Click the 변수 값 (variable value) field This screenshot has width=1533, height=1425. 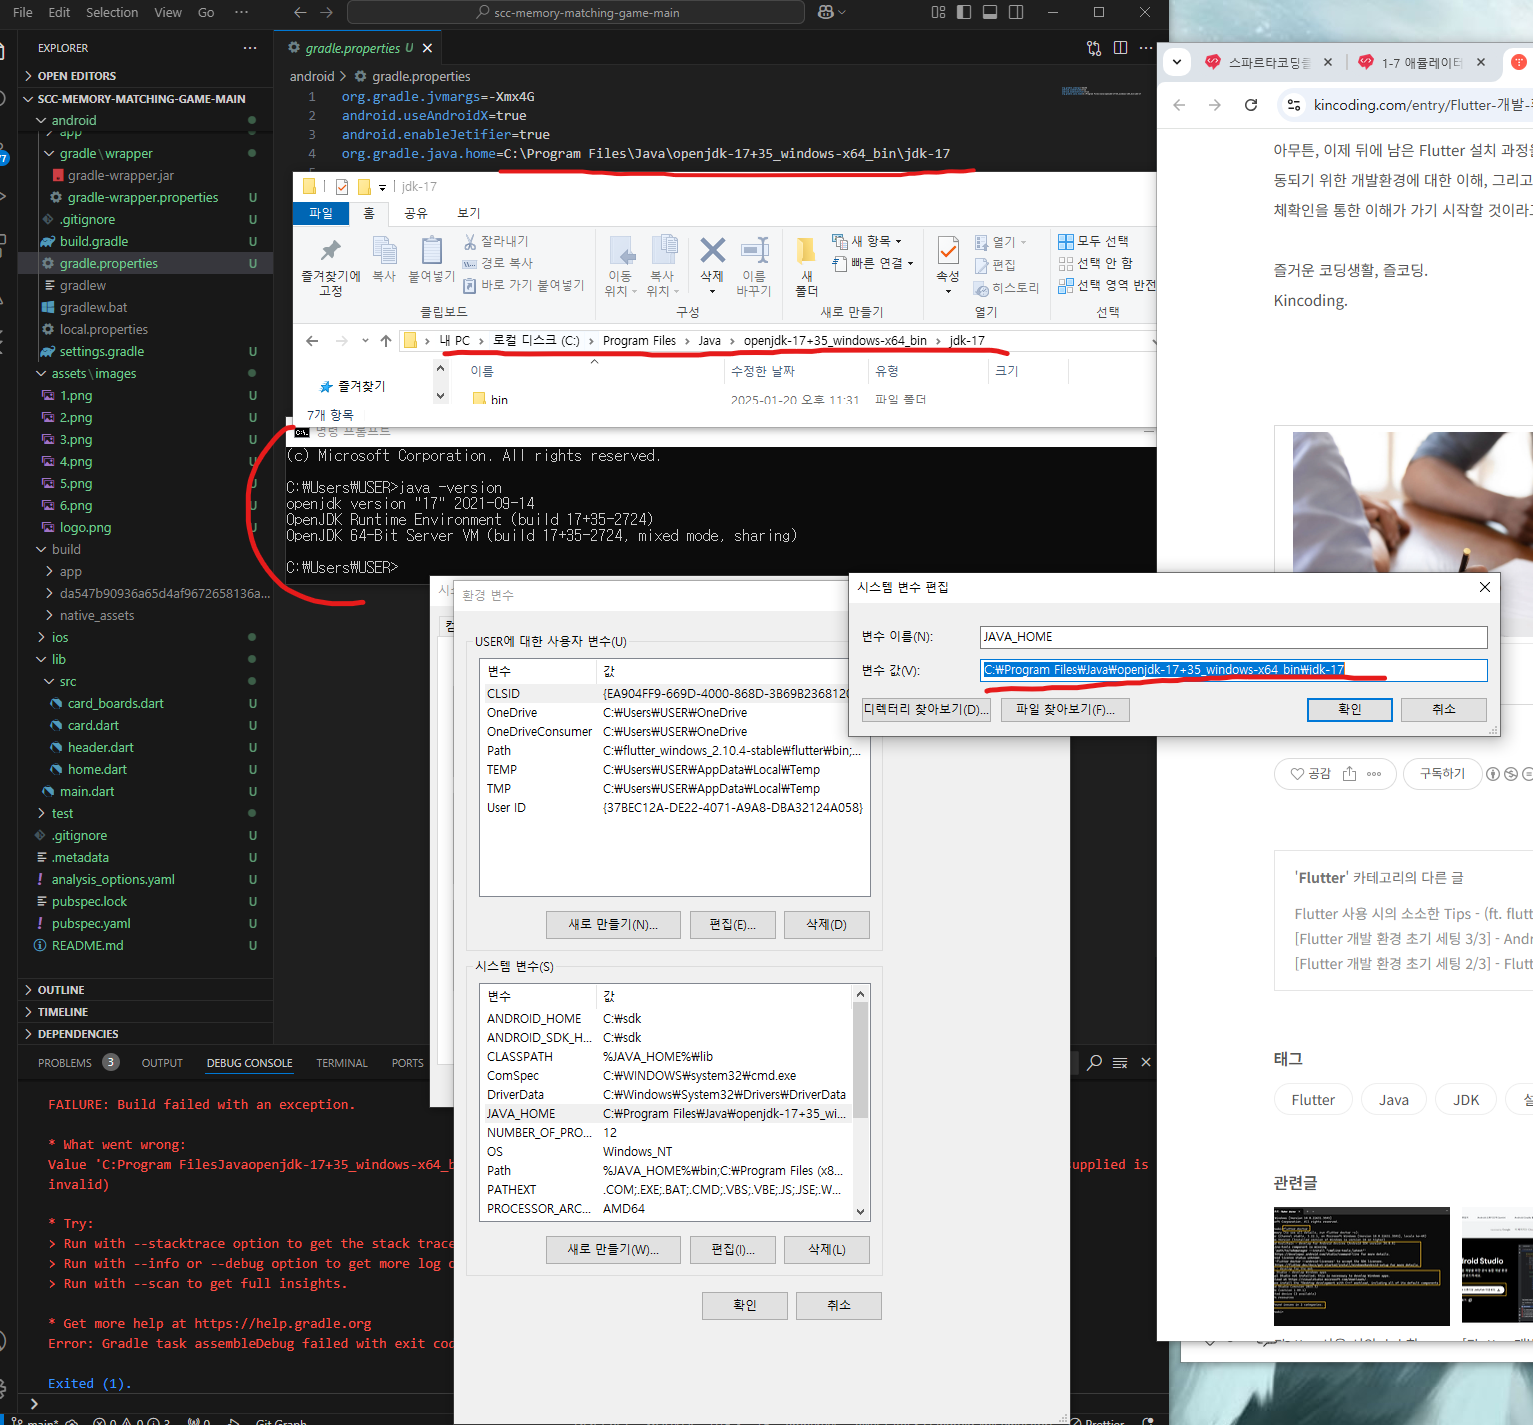(x=1233, y=670)
